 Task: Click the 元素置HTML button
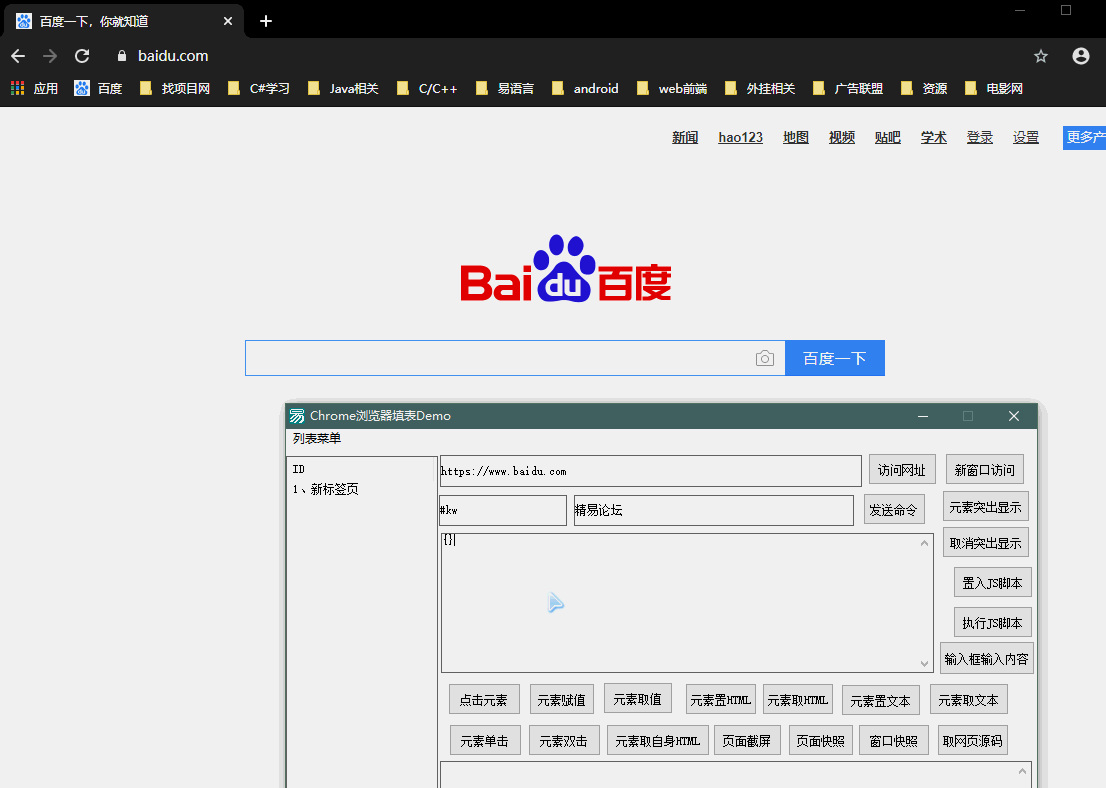click(x=721, y=700)
